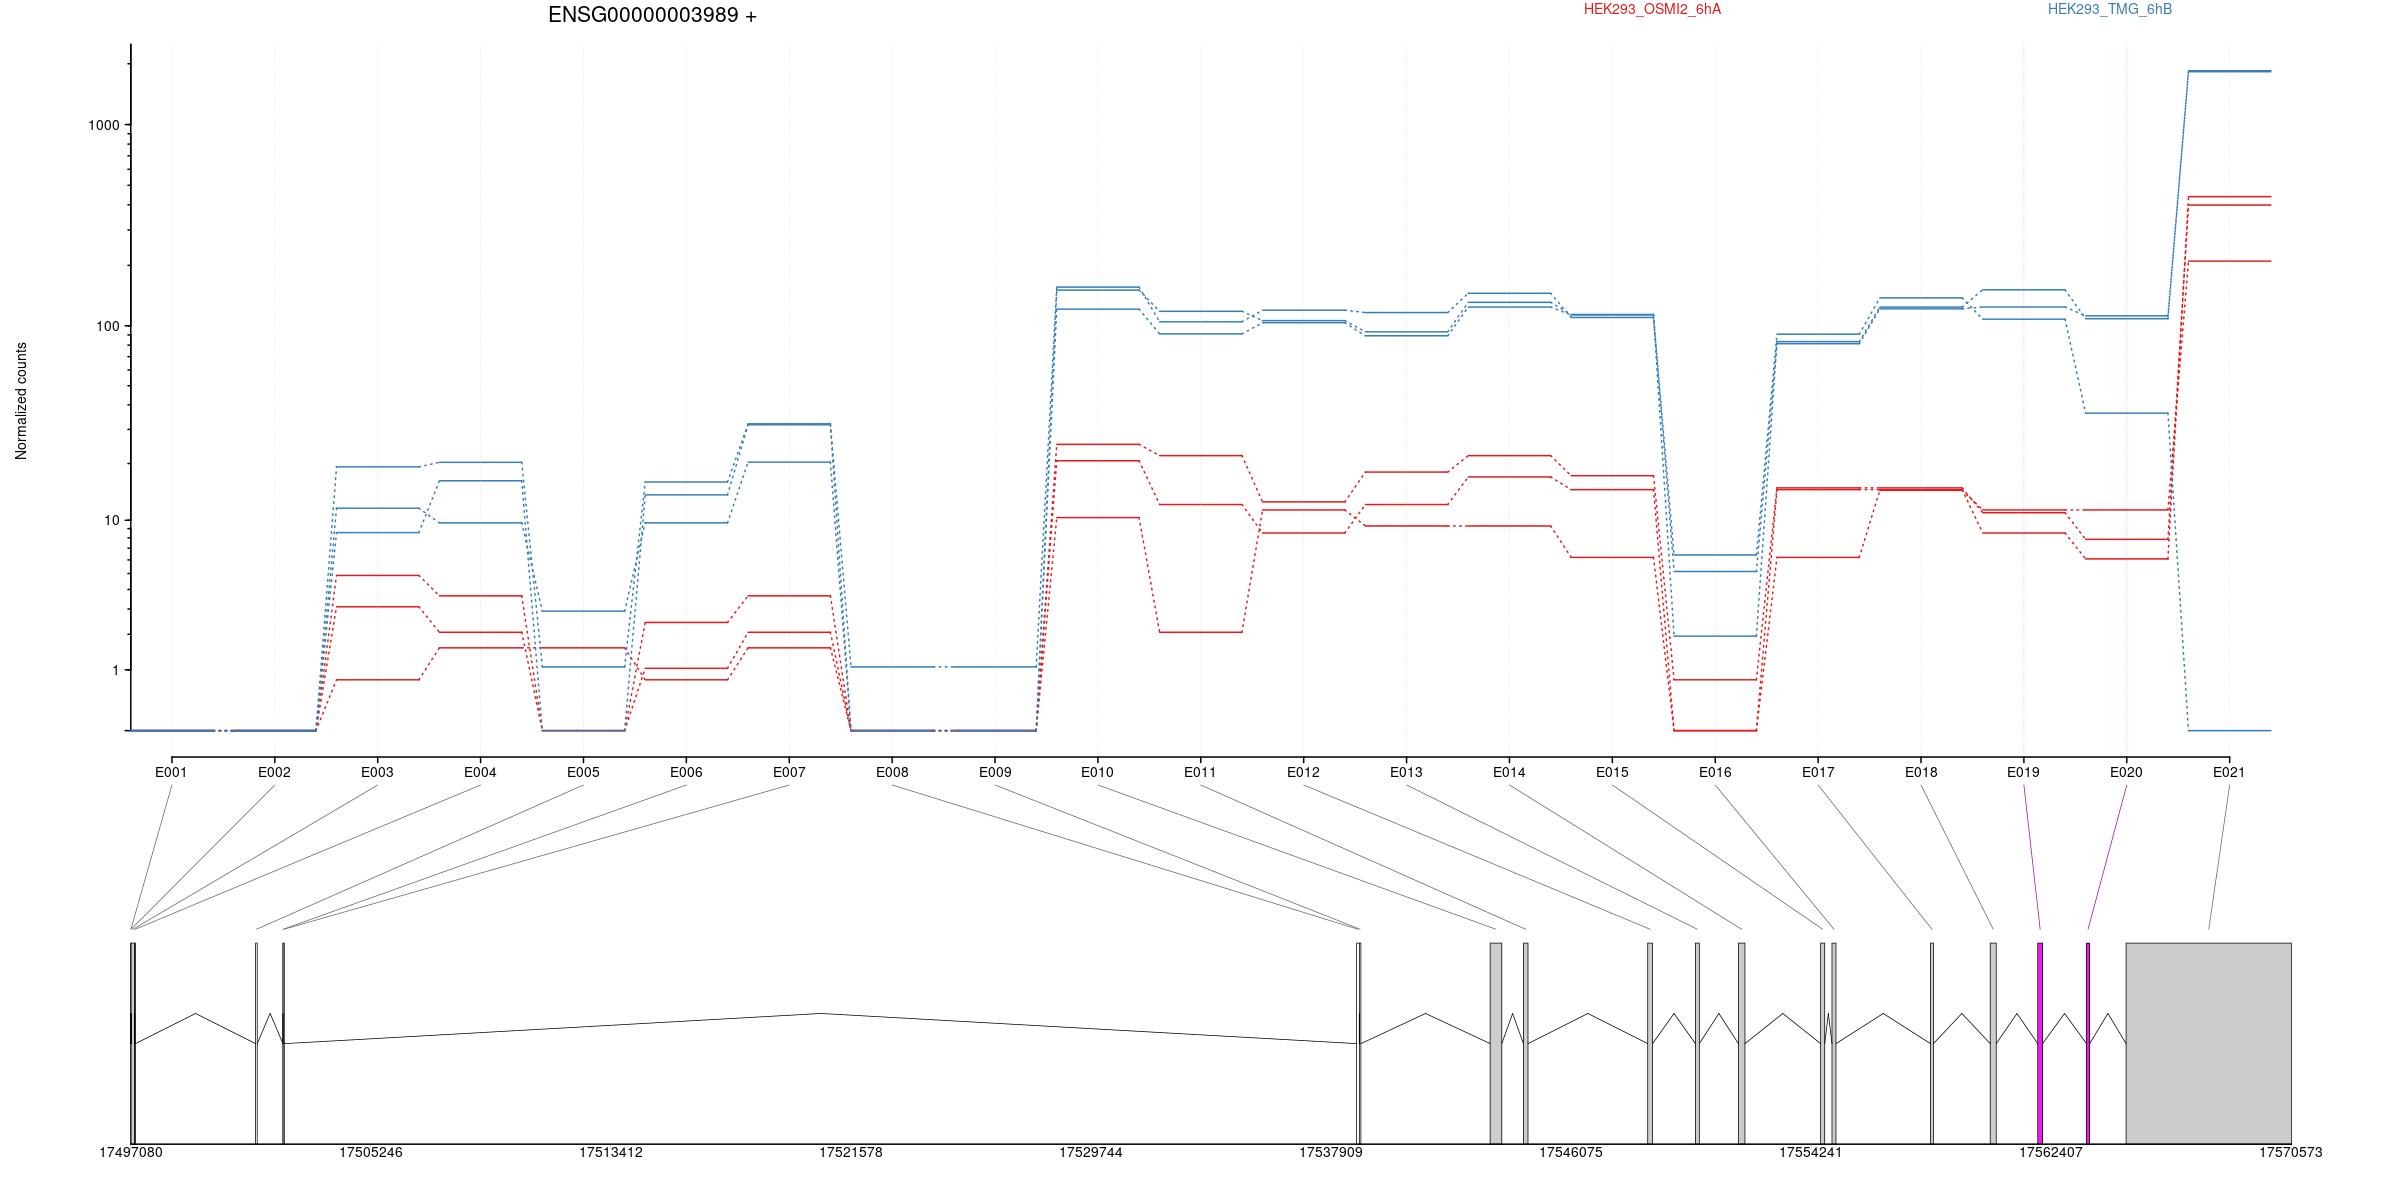The height and width of the screenshot is (1200, 2400).
Task: Click genomic coordinate 17529744
Action: (1091, 1152)
